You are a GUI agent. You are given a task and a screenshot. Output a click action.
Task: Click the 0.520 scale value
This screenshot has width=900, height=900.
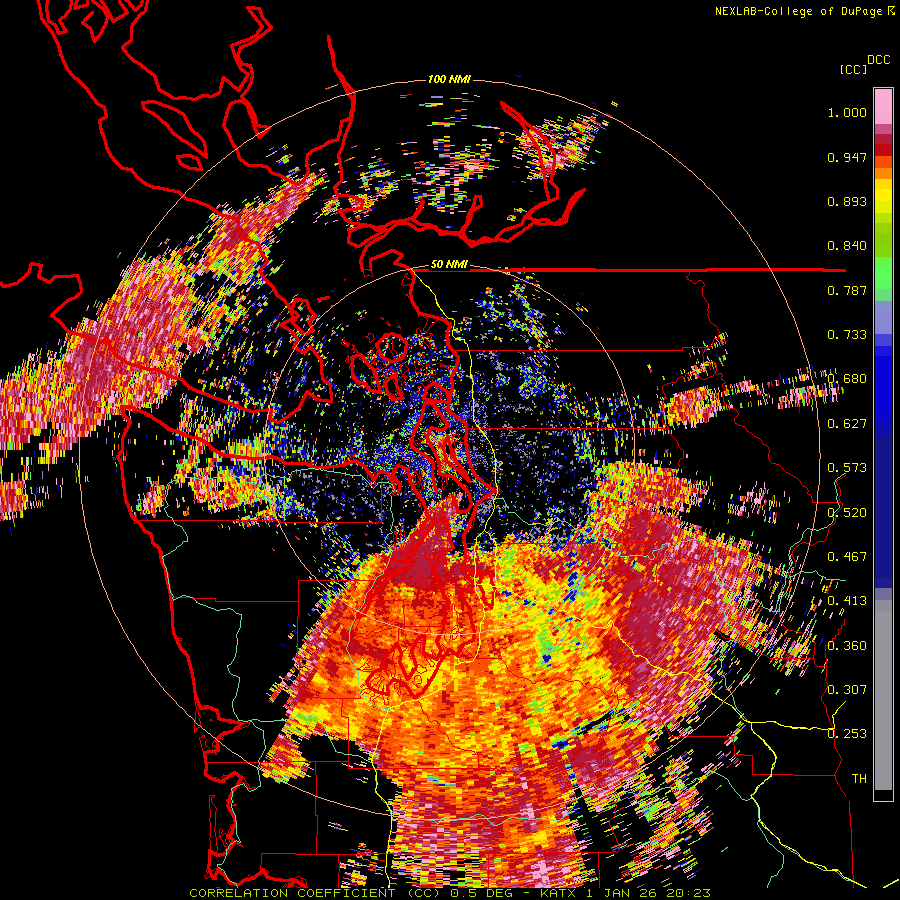point(847,512)
